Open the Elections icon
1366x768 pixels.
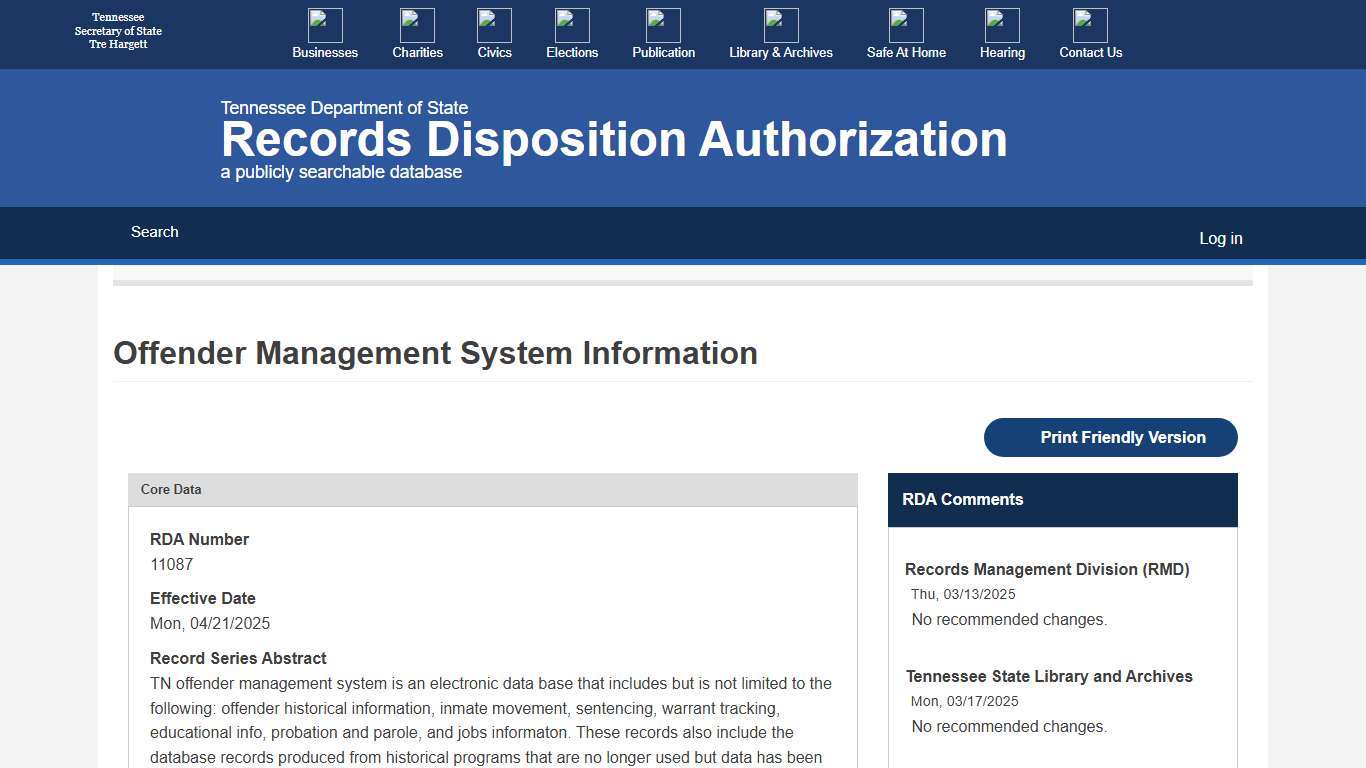[571, 25]
